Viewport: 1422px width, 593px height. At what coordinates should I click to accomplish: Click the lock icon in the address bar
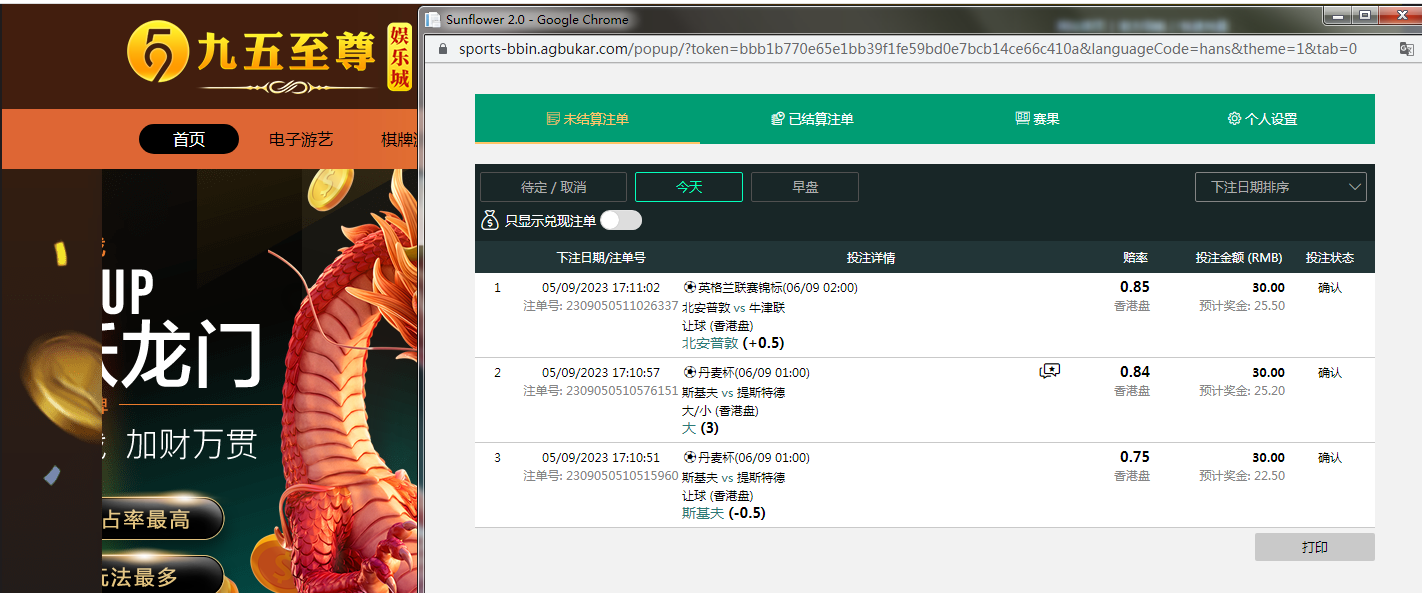pos(442,49)
